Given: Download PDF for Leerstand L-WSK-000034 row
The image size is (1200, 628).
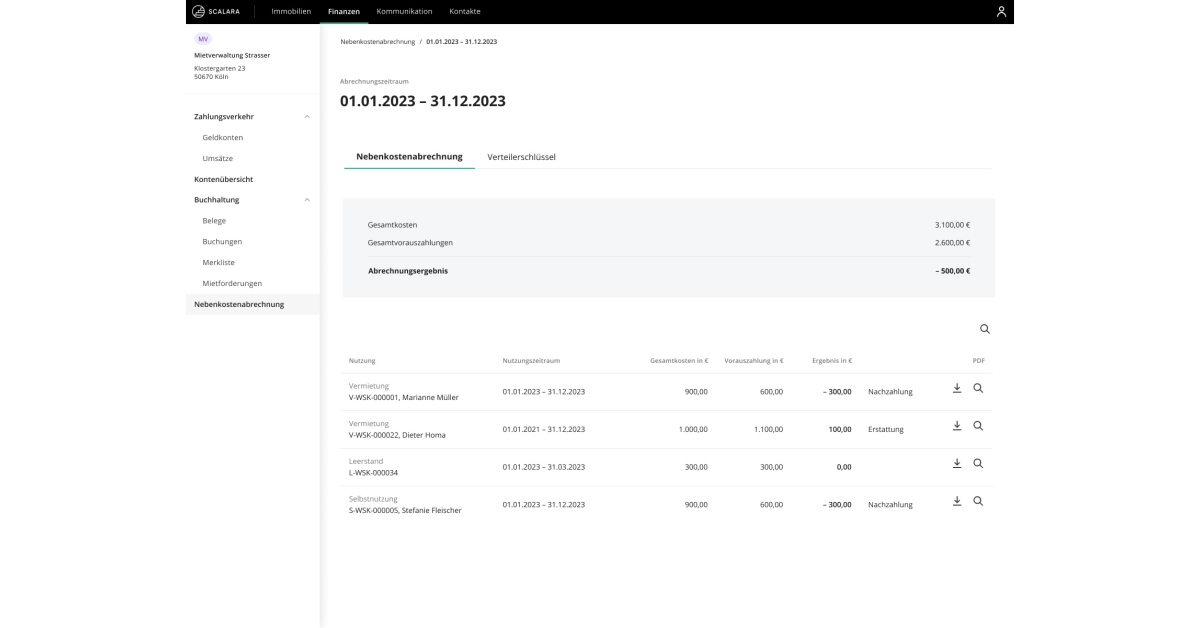Looking at the screenshot, I should (x=957, y=463).
